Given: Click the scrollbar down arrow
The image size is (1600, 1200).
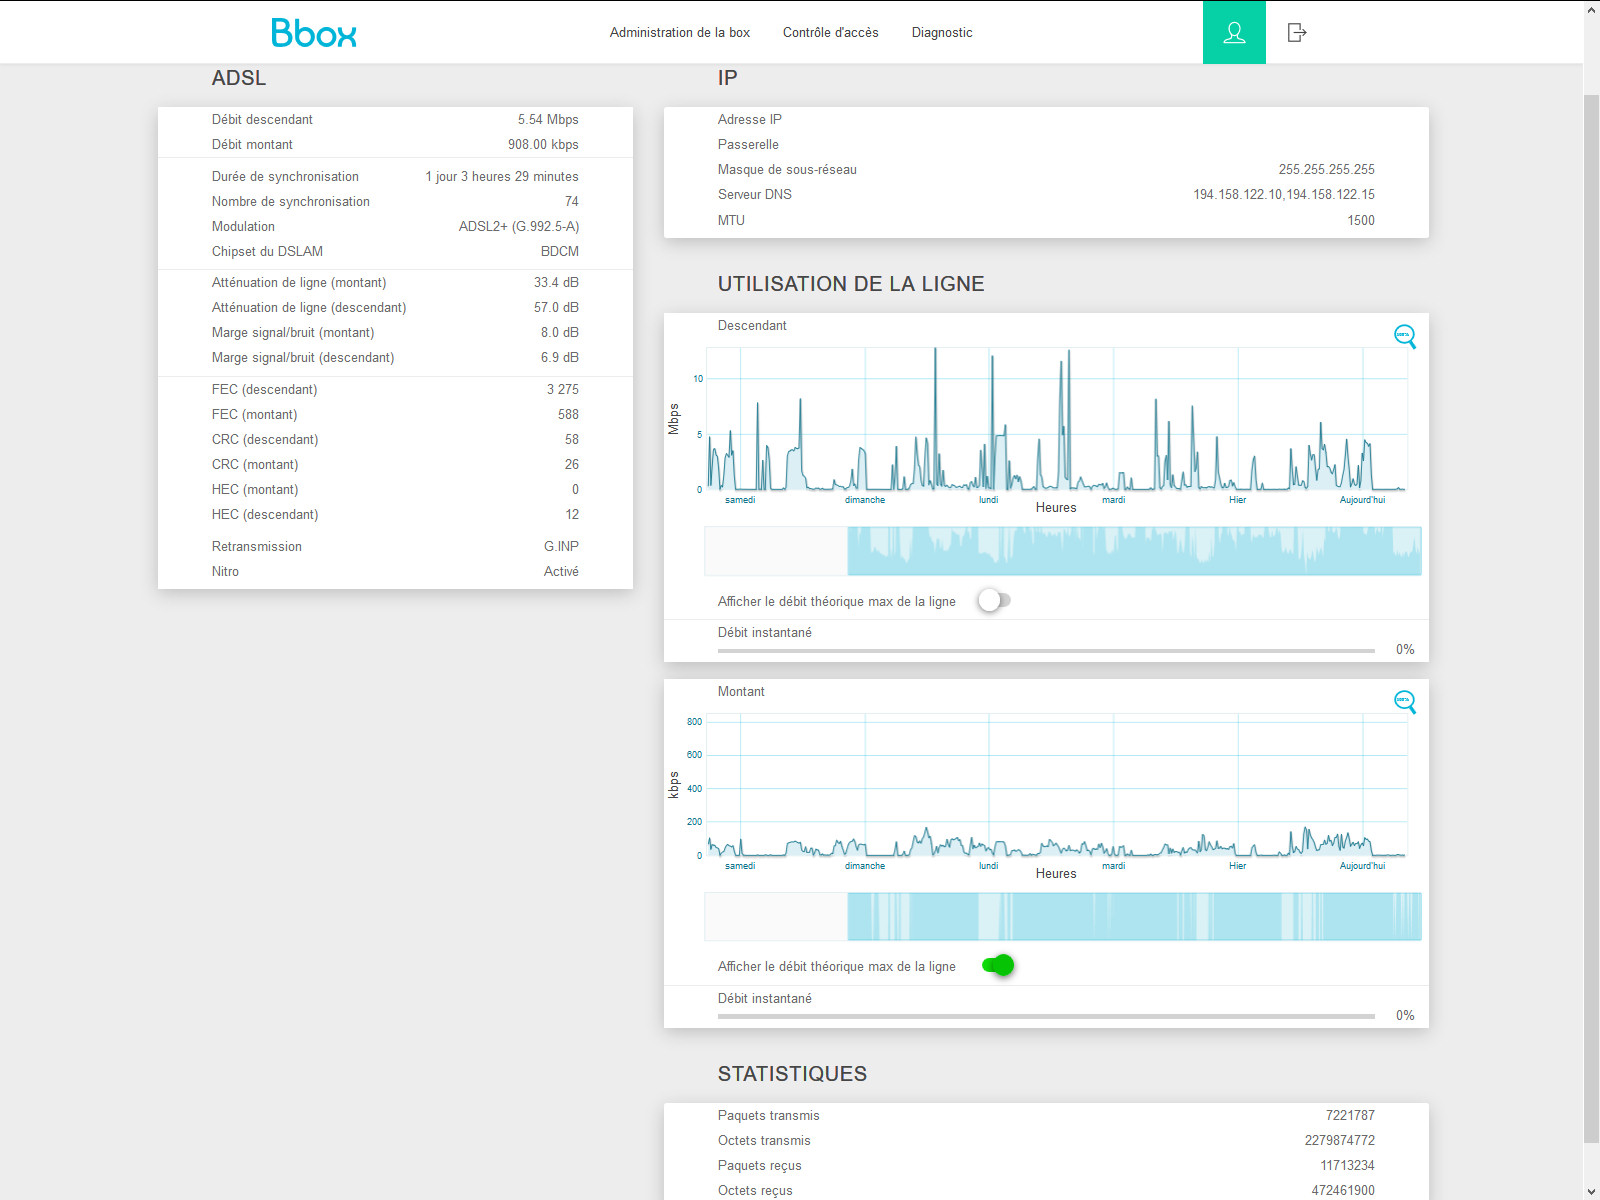Looking at the screenshot, I should 1591,1191.
